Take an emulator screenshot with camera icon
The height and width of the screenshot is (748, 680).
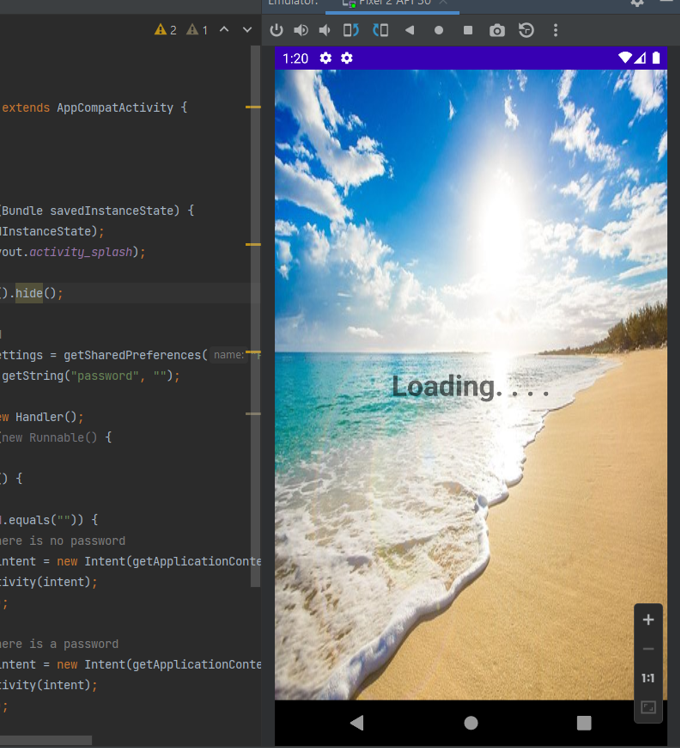pos(497,31)
